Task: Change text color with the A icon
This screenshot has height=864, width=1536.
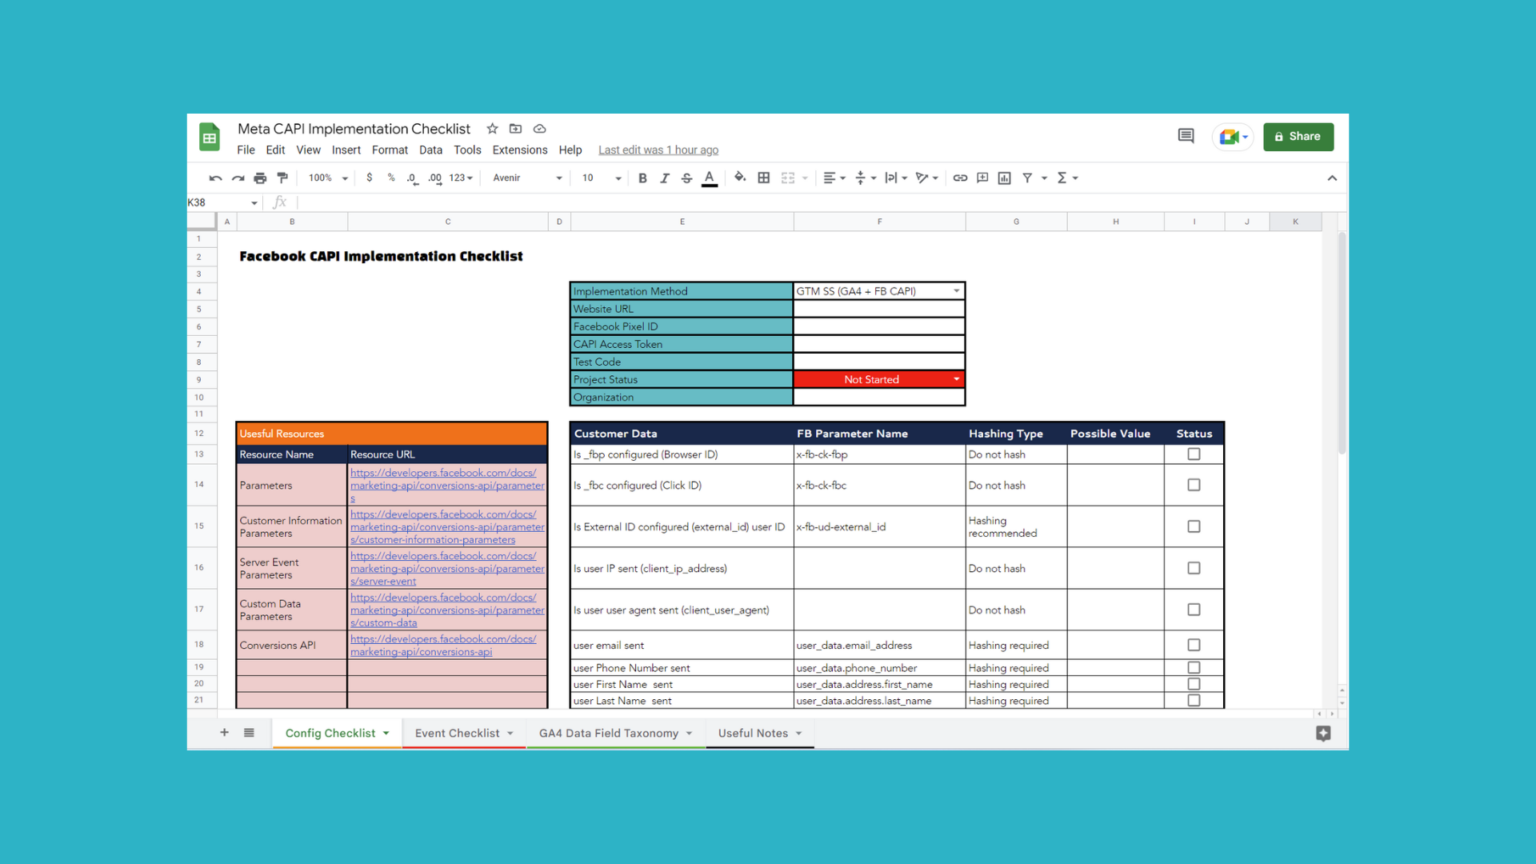Action: [x=709, y=177]
